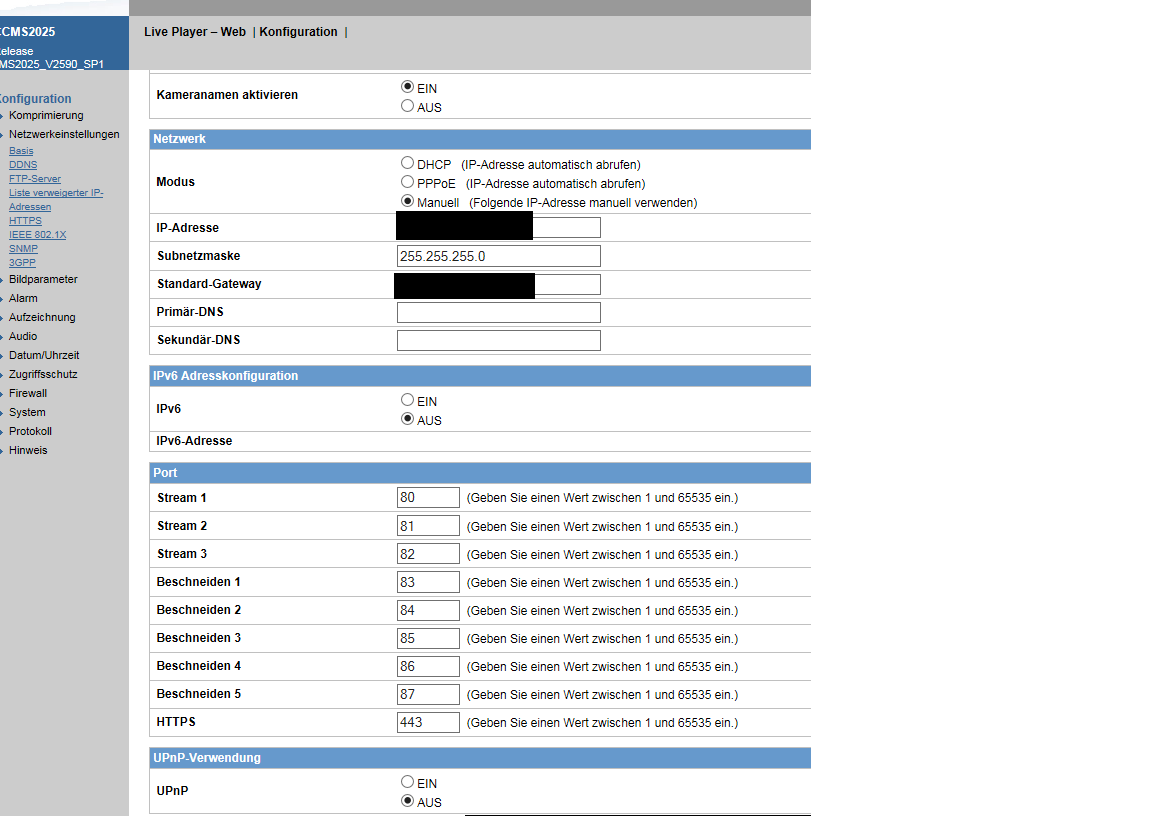Click the Subnetzmaske input field
The height and width of the screenshot is (816, 1152).
click(x=498, y=256)
